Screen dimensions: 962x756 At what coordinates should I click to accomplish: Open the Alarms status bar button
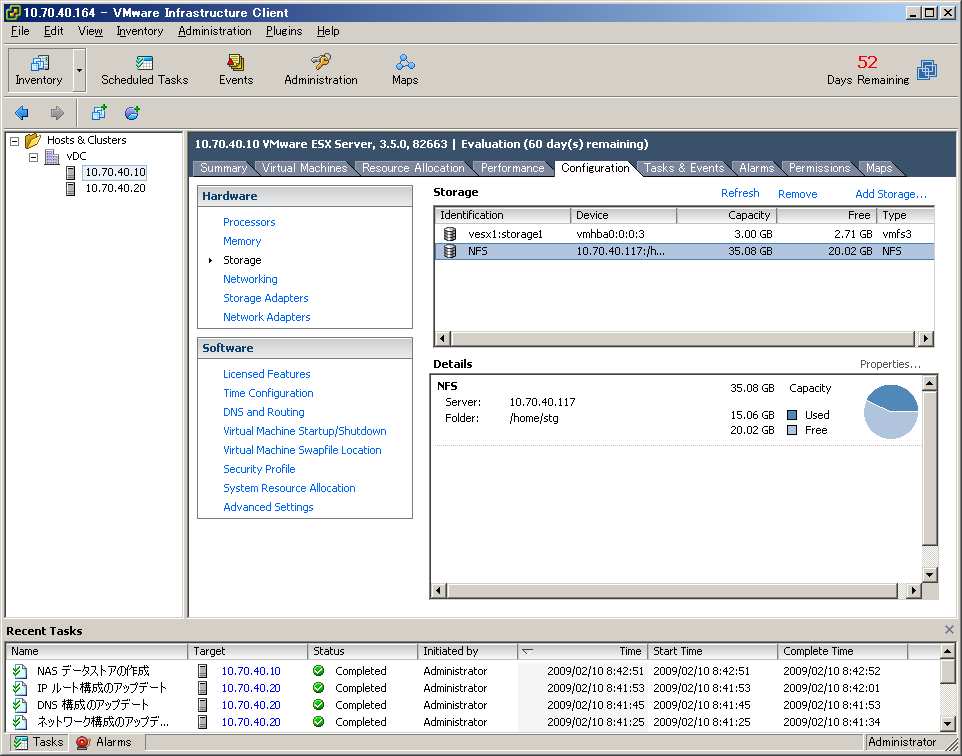(104, 742)
